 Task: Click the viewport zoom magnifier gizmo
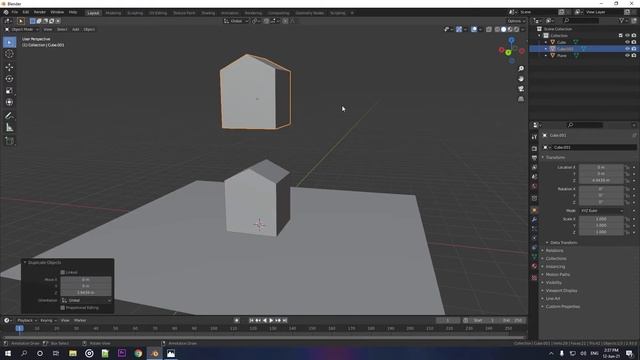click(521, 69)
